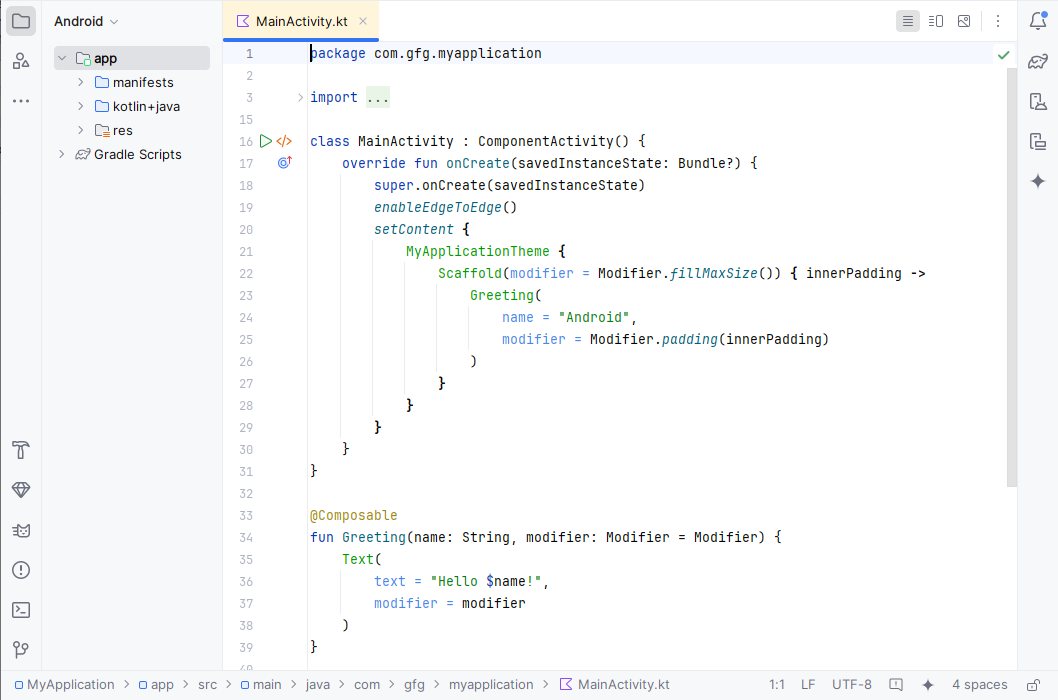Switch editor to Split view
The image size is (1058, 700).
click(935, 20)
